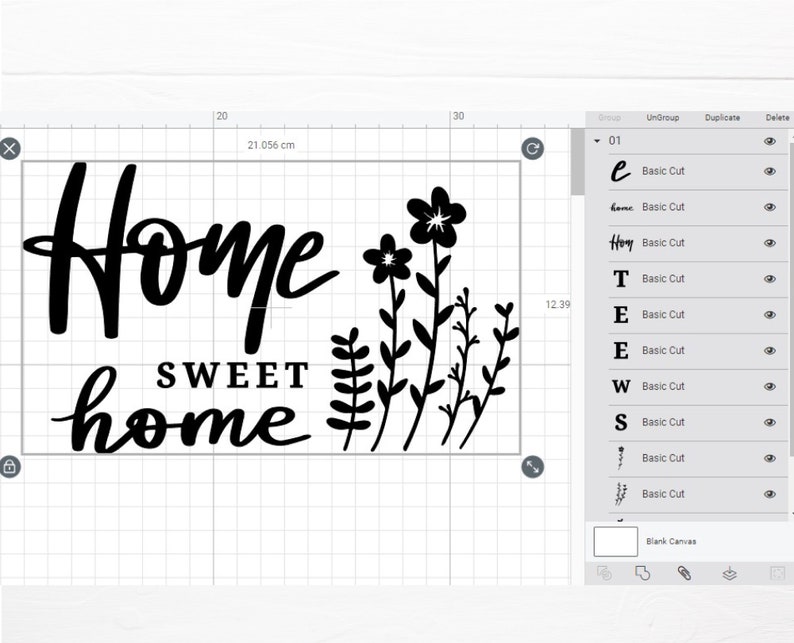Click the Blank Canvas label

tap(671, 541)
